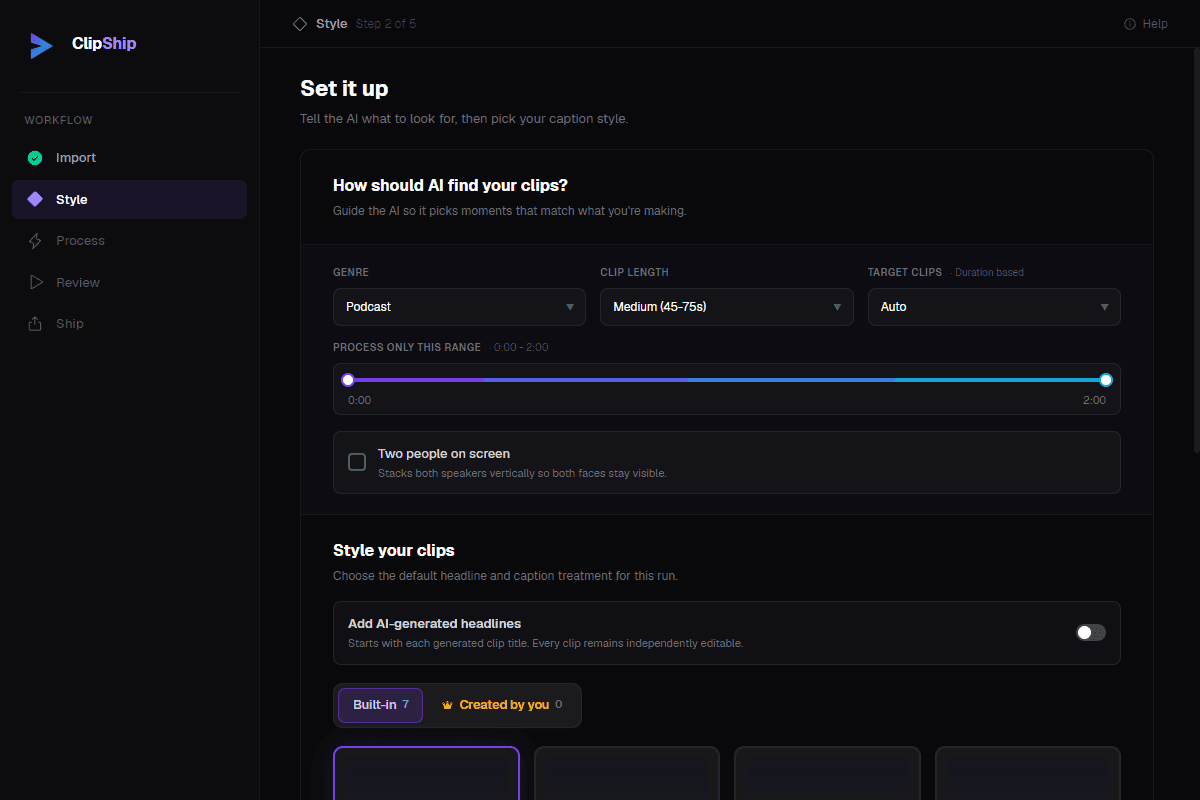1200x800 pixels.
Task: Click the Help info circle icon
Action: [1130, 24]
